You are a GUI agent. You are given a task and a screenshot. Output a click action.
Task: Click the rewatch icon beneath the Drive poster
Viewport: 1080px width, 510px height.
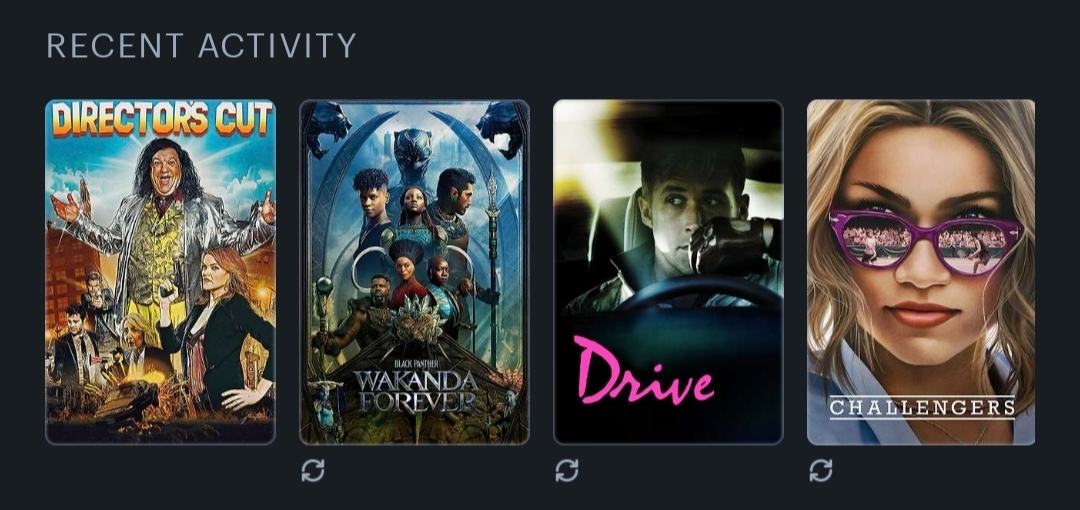coord(567,471)
